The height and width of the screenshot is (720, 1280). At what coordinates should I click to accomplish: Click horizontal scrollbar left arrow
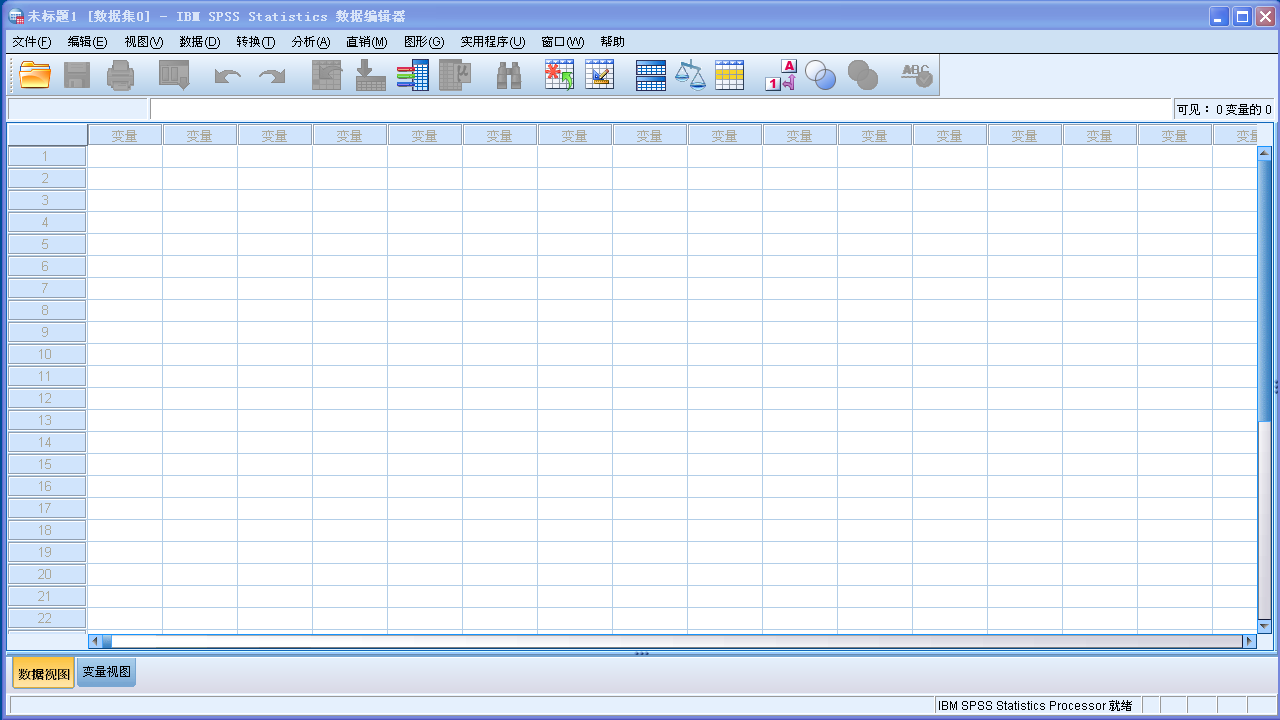point(95,641)
